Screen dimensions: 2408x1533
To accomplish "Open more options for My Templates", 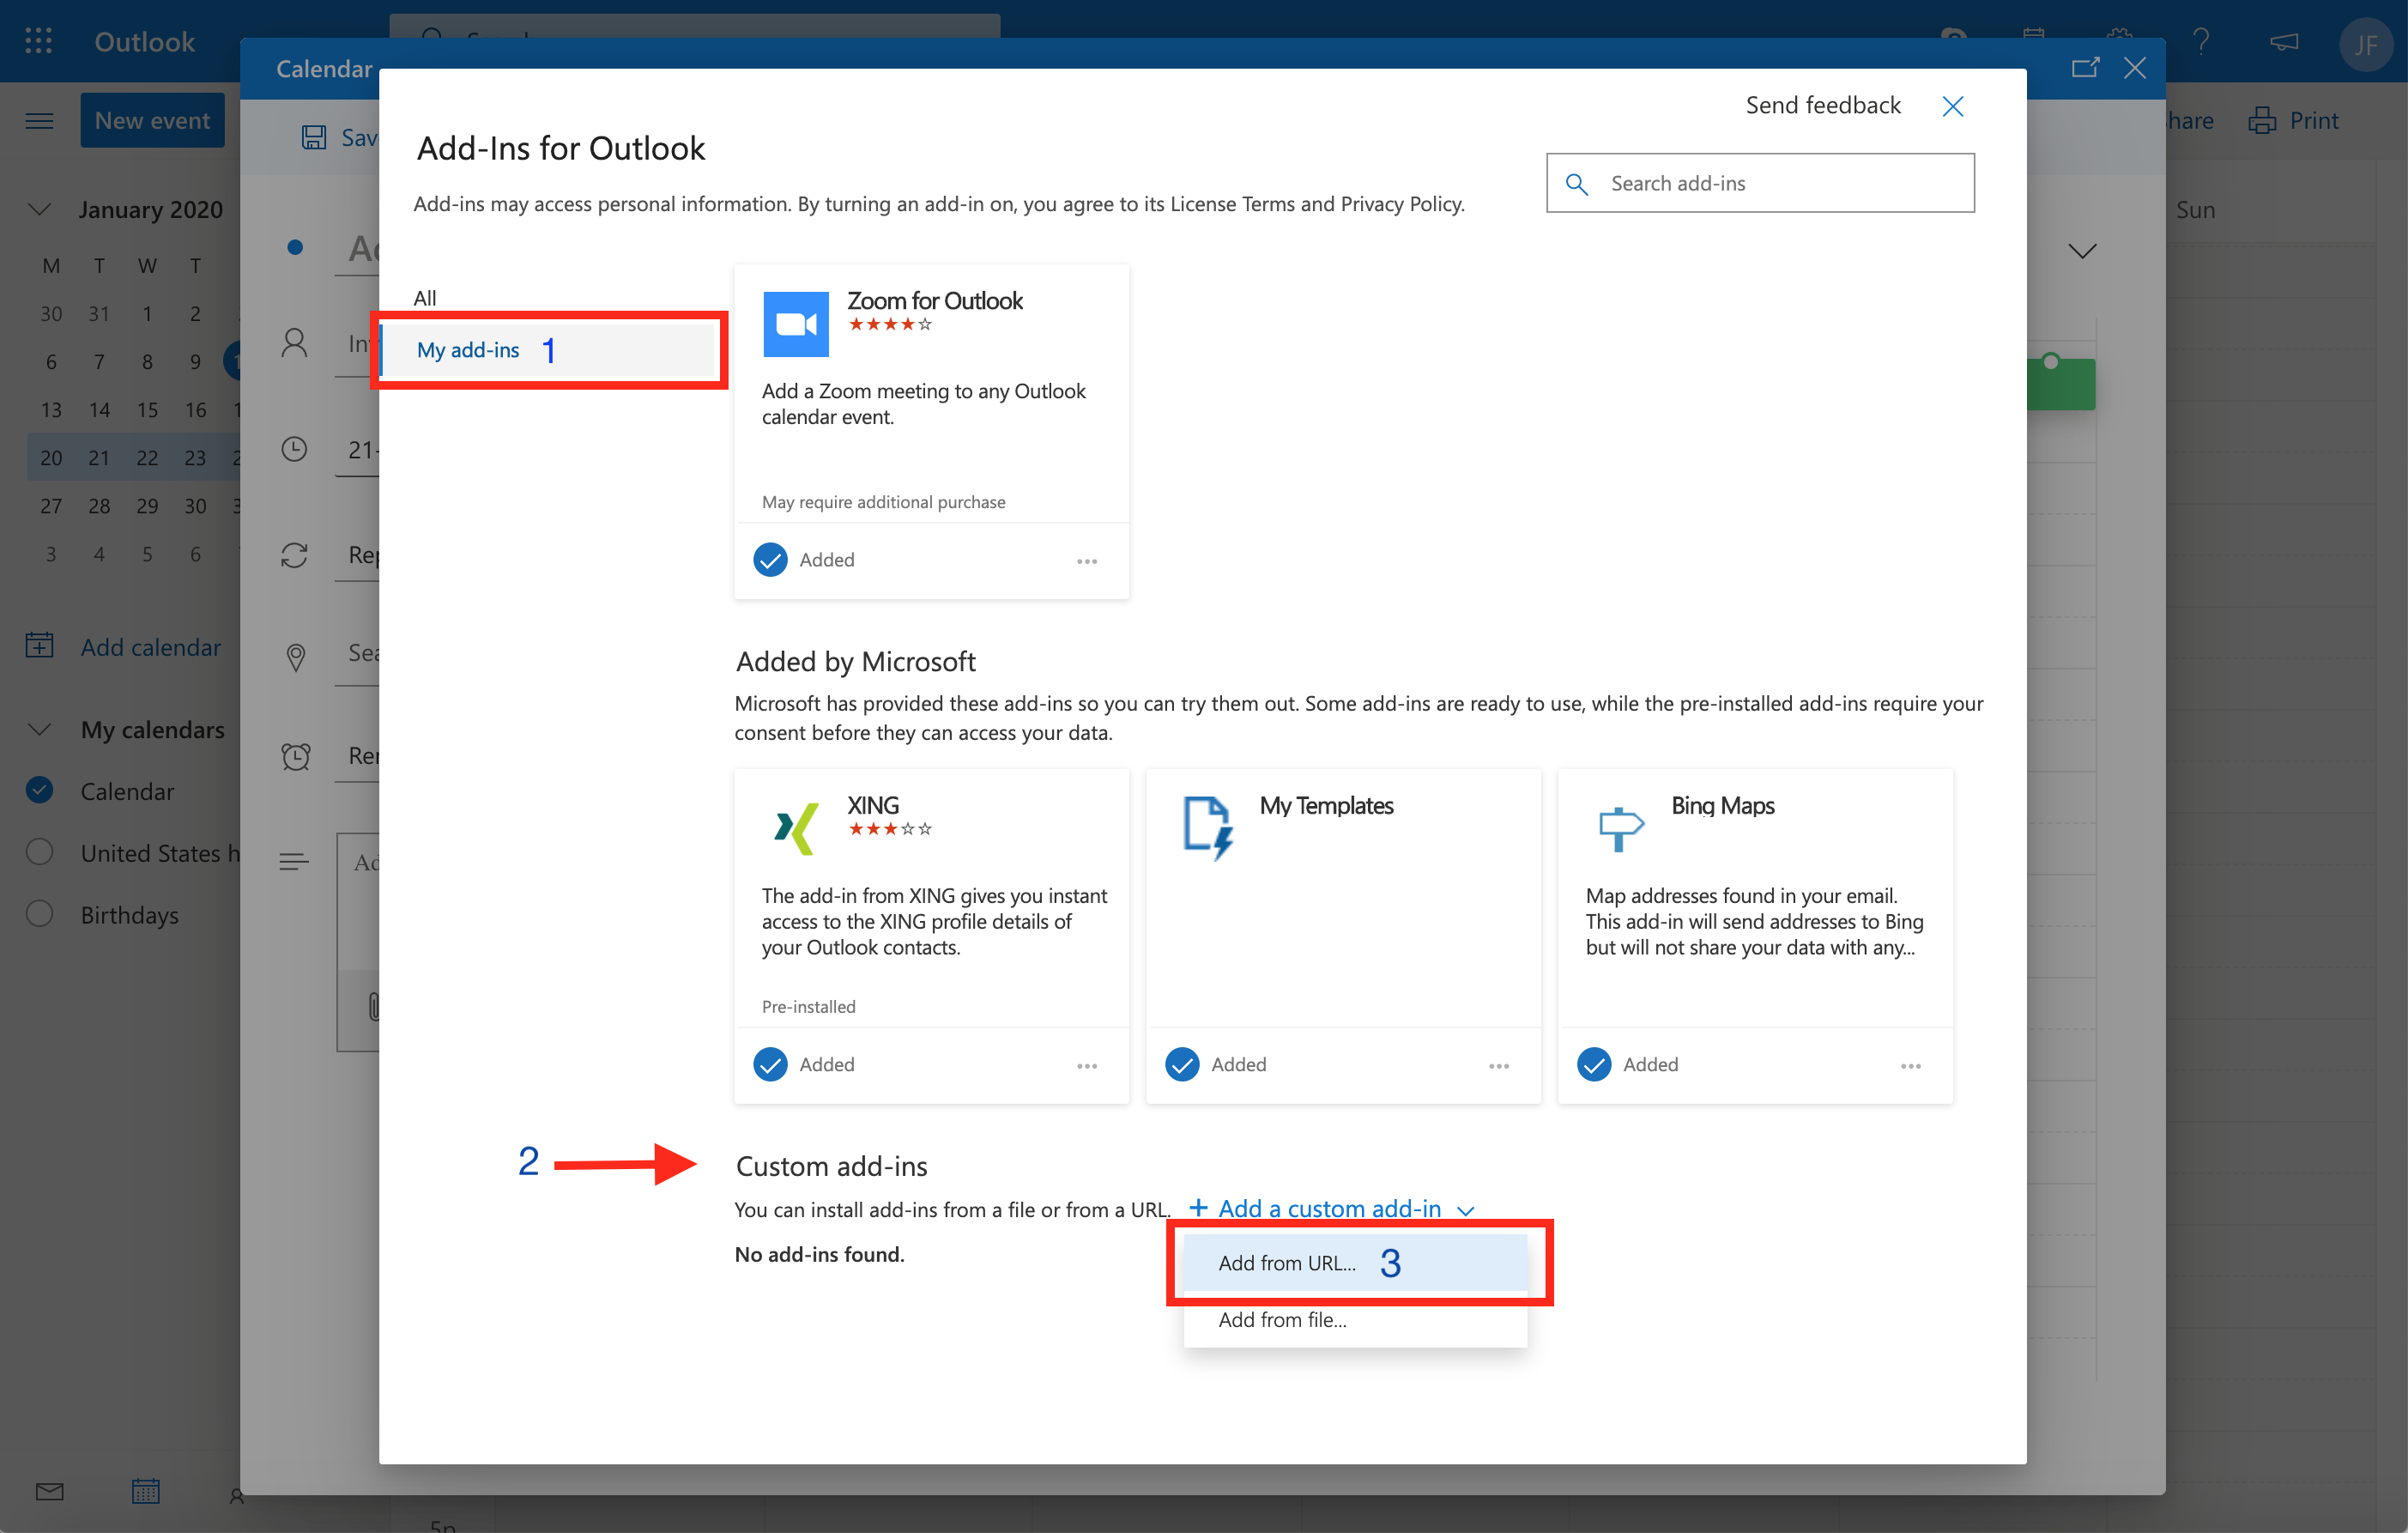I will (x=1499, y=1066).
